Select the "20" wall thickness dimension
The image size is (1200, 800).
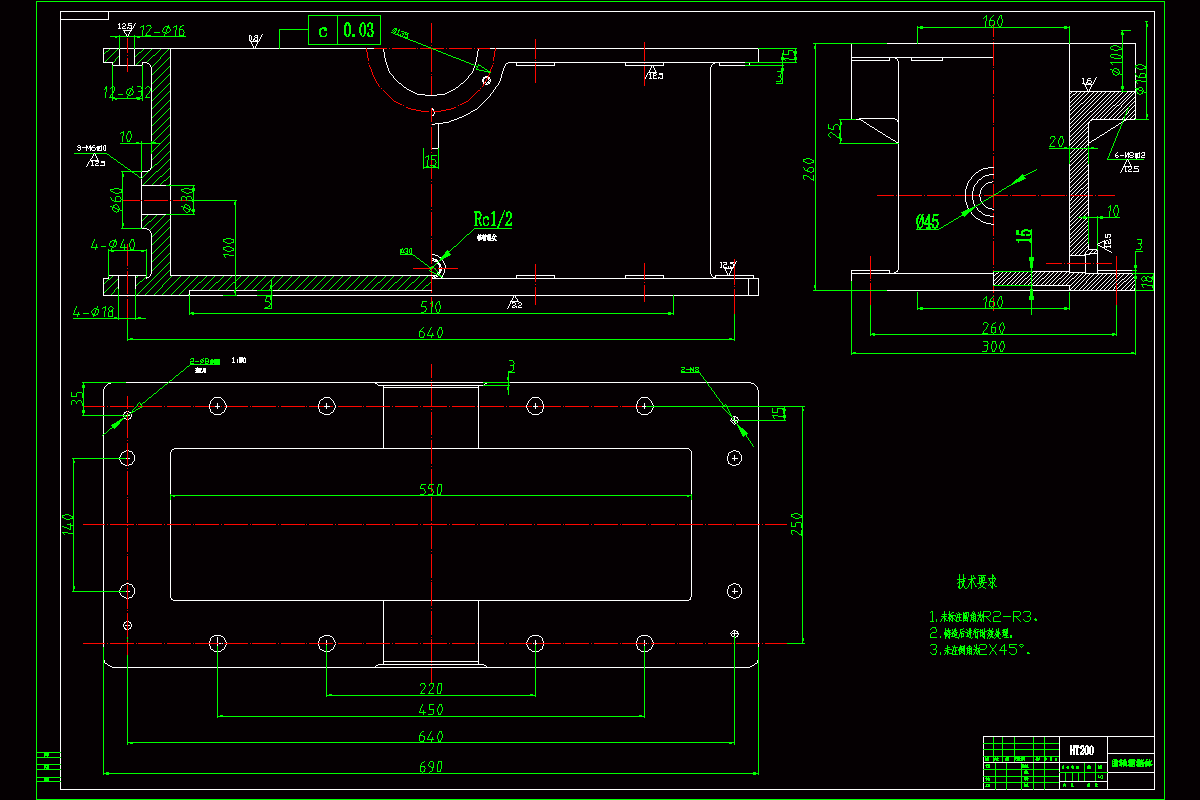click(x=1056, y=143)
